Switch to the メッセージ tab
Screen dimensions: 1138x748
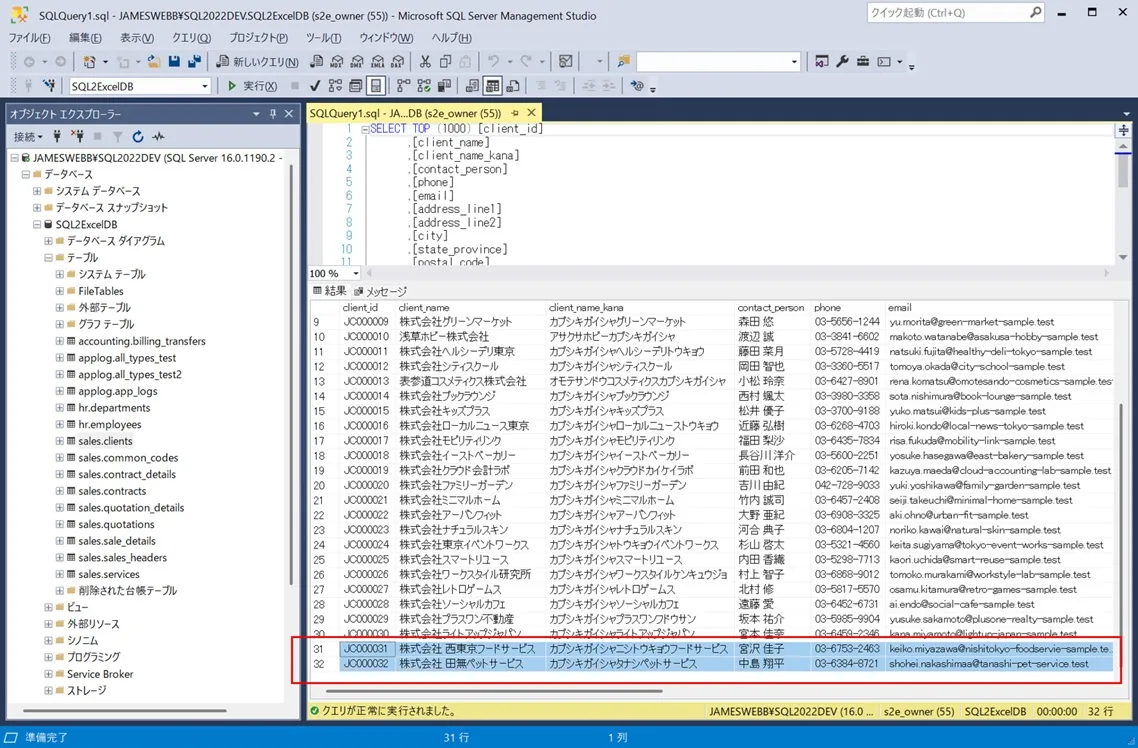click(x=380, y=291)
